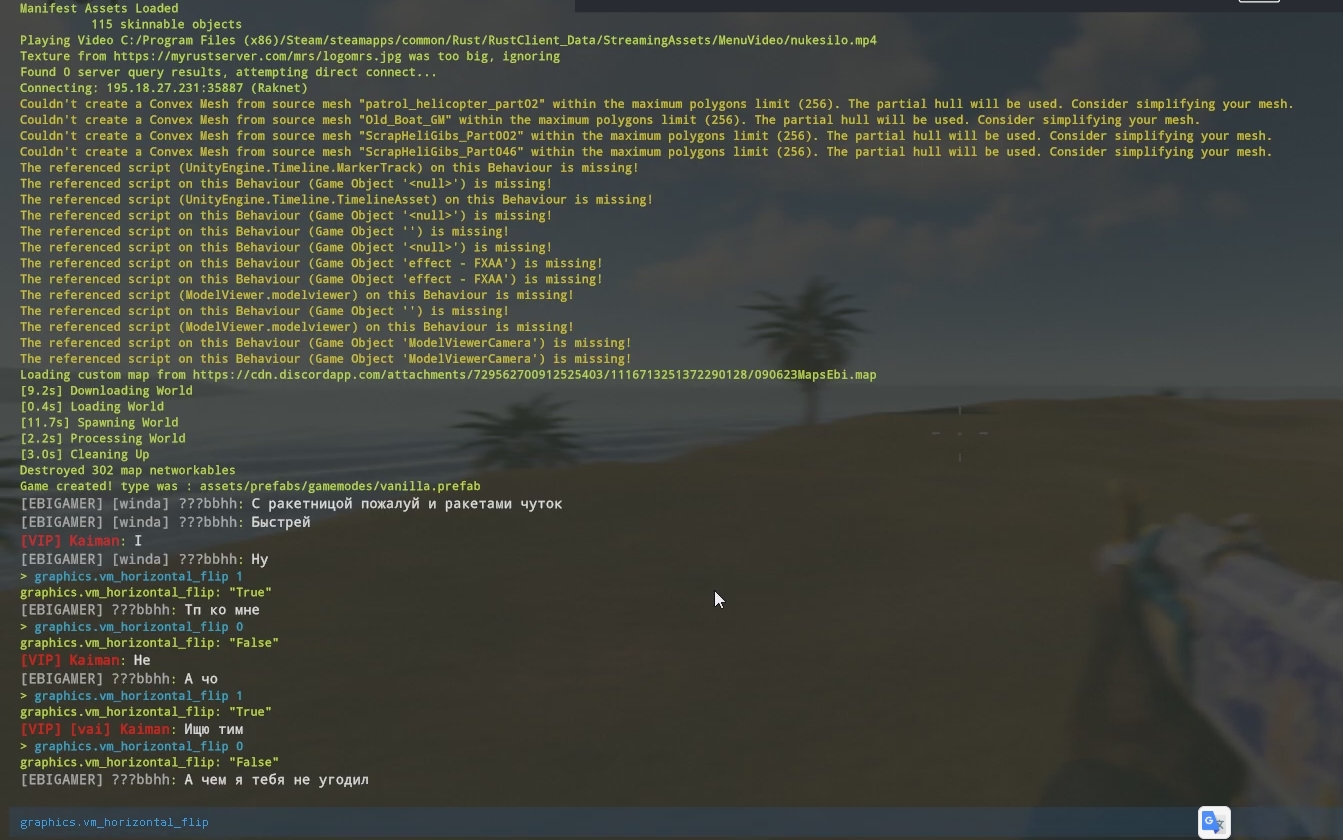The image size is (1343, 840).
Task: Select the '[9.2s] Downloading World' line
Action: click(x=106, y=391)
